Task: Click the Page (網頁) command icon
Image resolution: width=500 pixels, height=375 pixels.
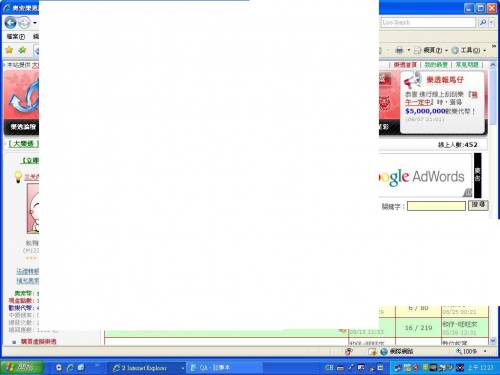Action: point(418,50)
